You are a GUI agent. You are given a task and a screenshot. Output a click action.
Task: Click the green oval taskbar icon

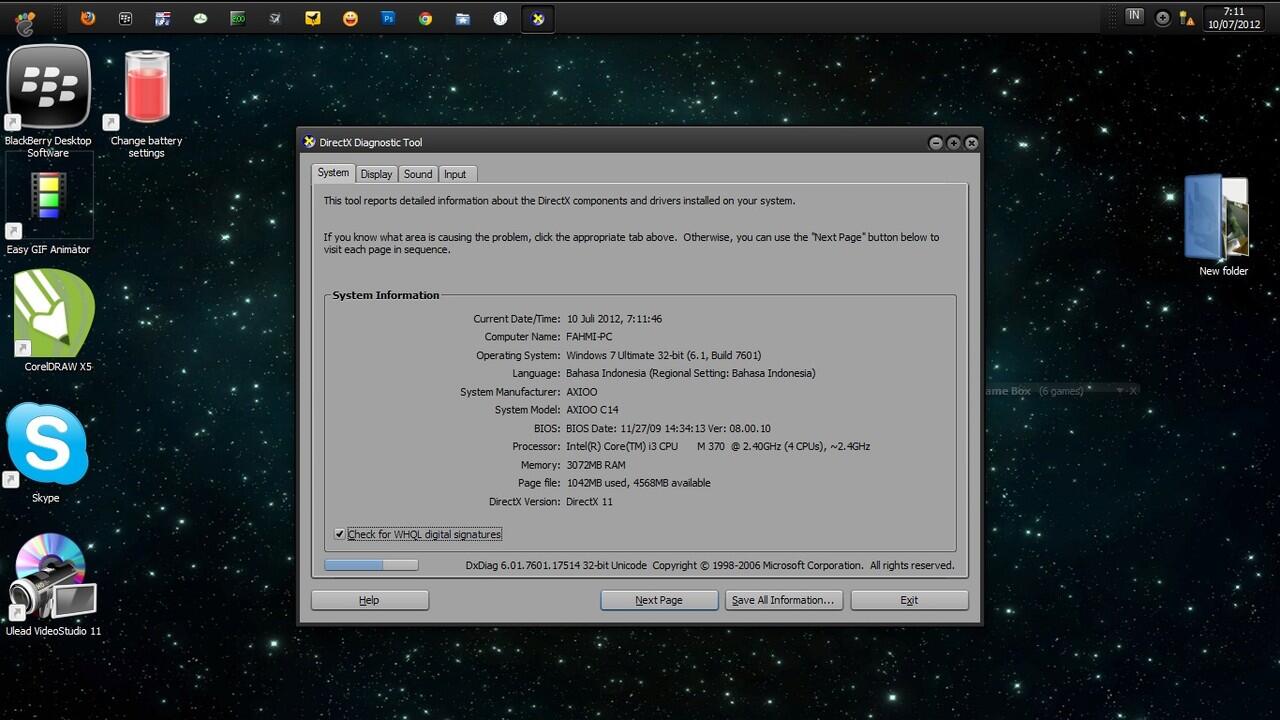200,18
